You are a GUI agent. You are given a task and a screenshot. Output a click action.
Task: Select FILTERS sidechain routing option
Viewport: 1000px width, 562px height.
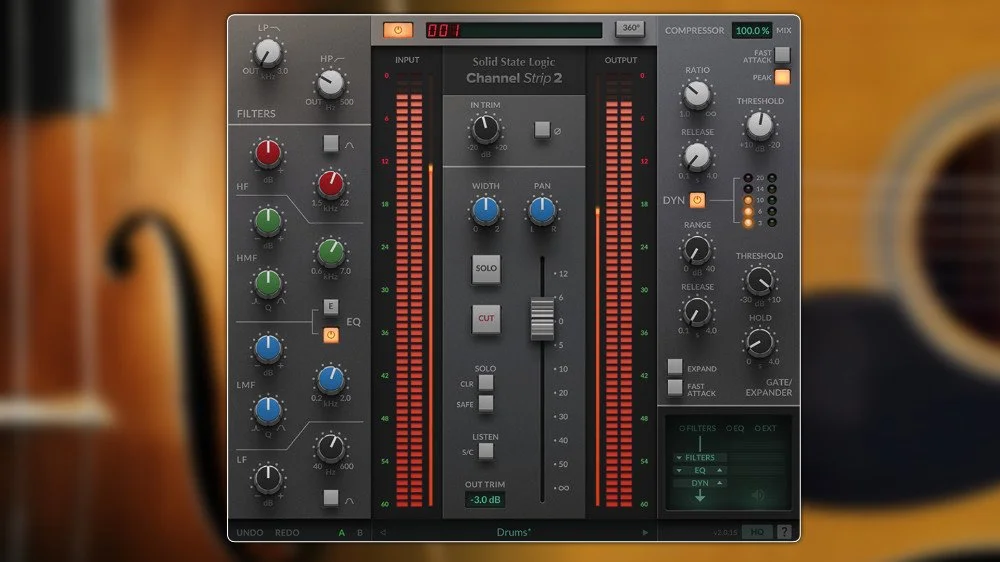698,428
